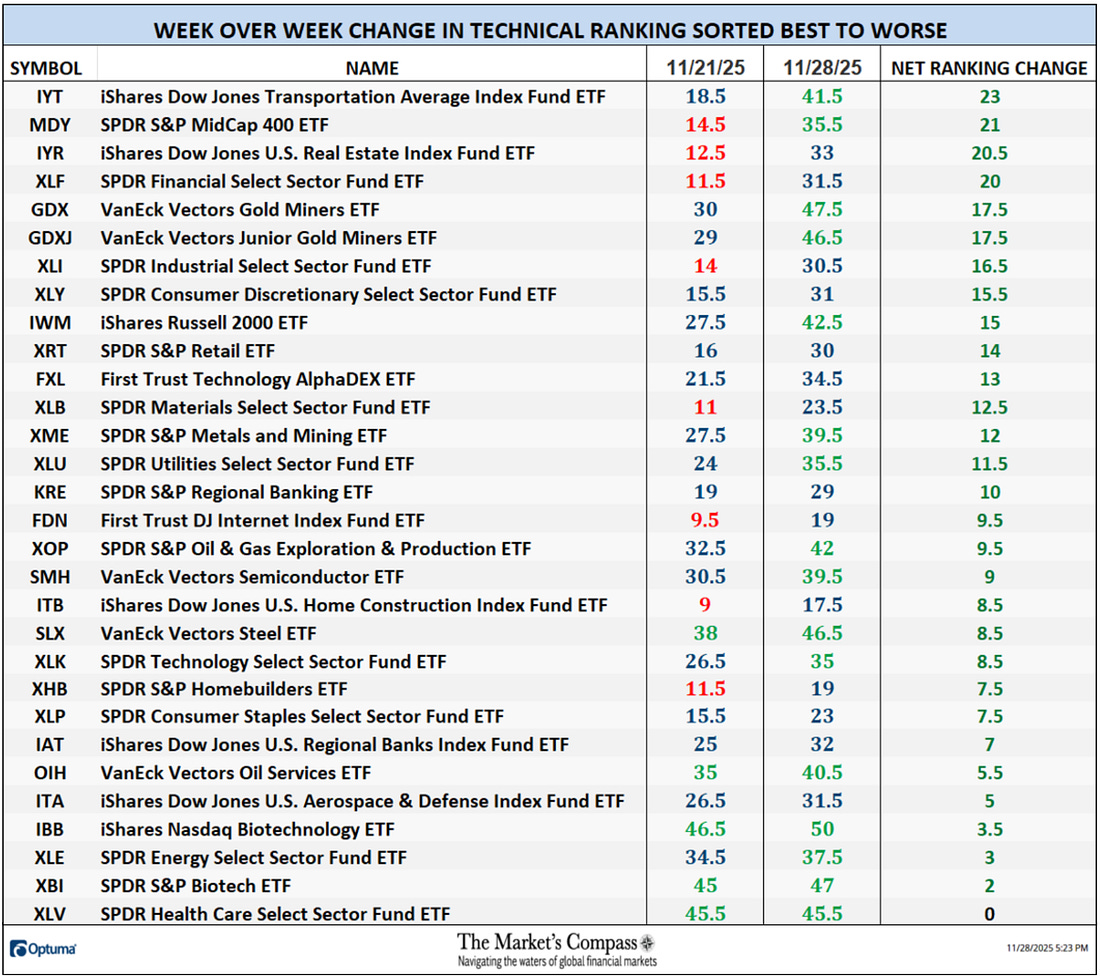Click the IAT symbol cell
The height and width of the screenshot is (976, 1100).
coord(50,744)
